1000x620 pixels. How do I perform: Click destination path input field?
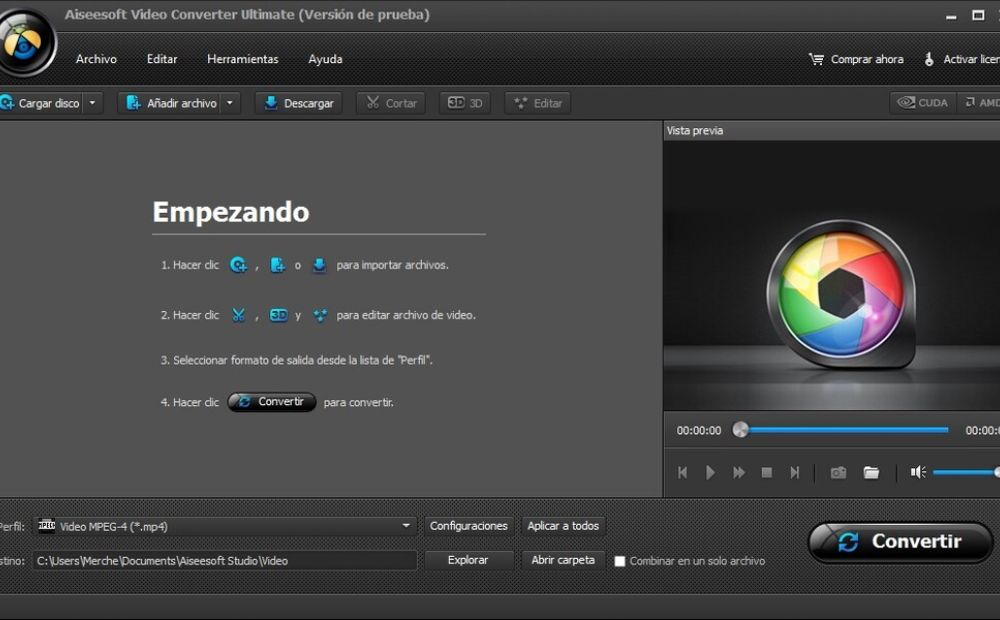click(225, 561)
